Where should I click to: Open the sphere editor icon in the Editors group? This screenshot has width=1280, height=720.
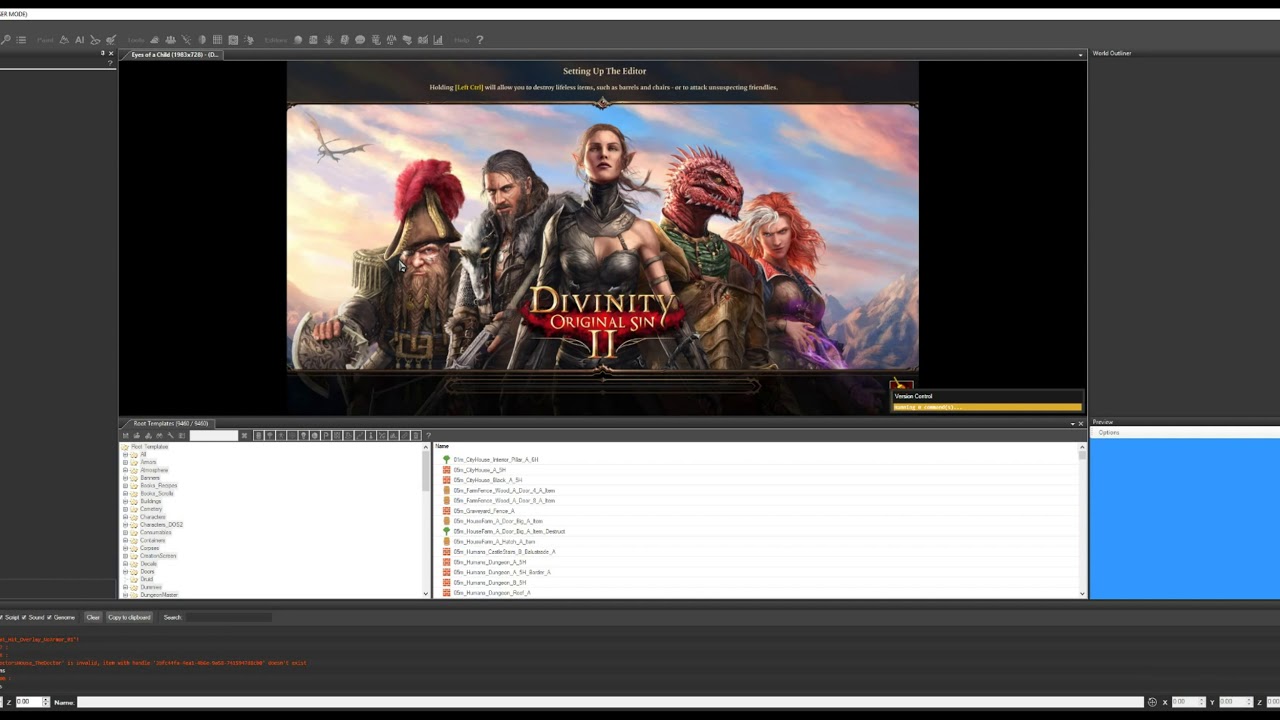(298, 40)
